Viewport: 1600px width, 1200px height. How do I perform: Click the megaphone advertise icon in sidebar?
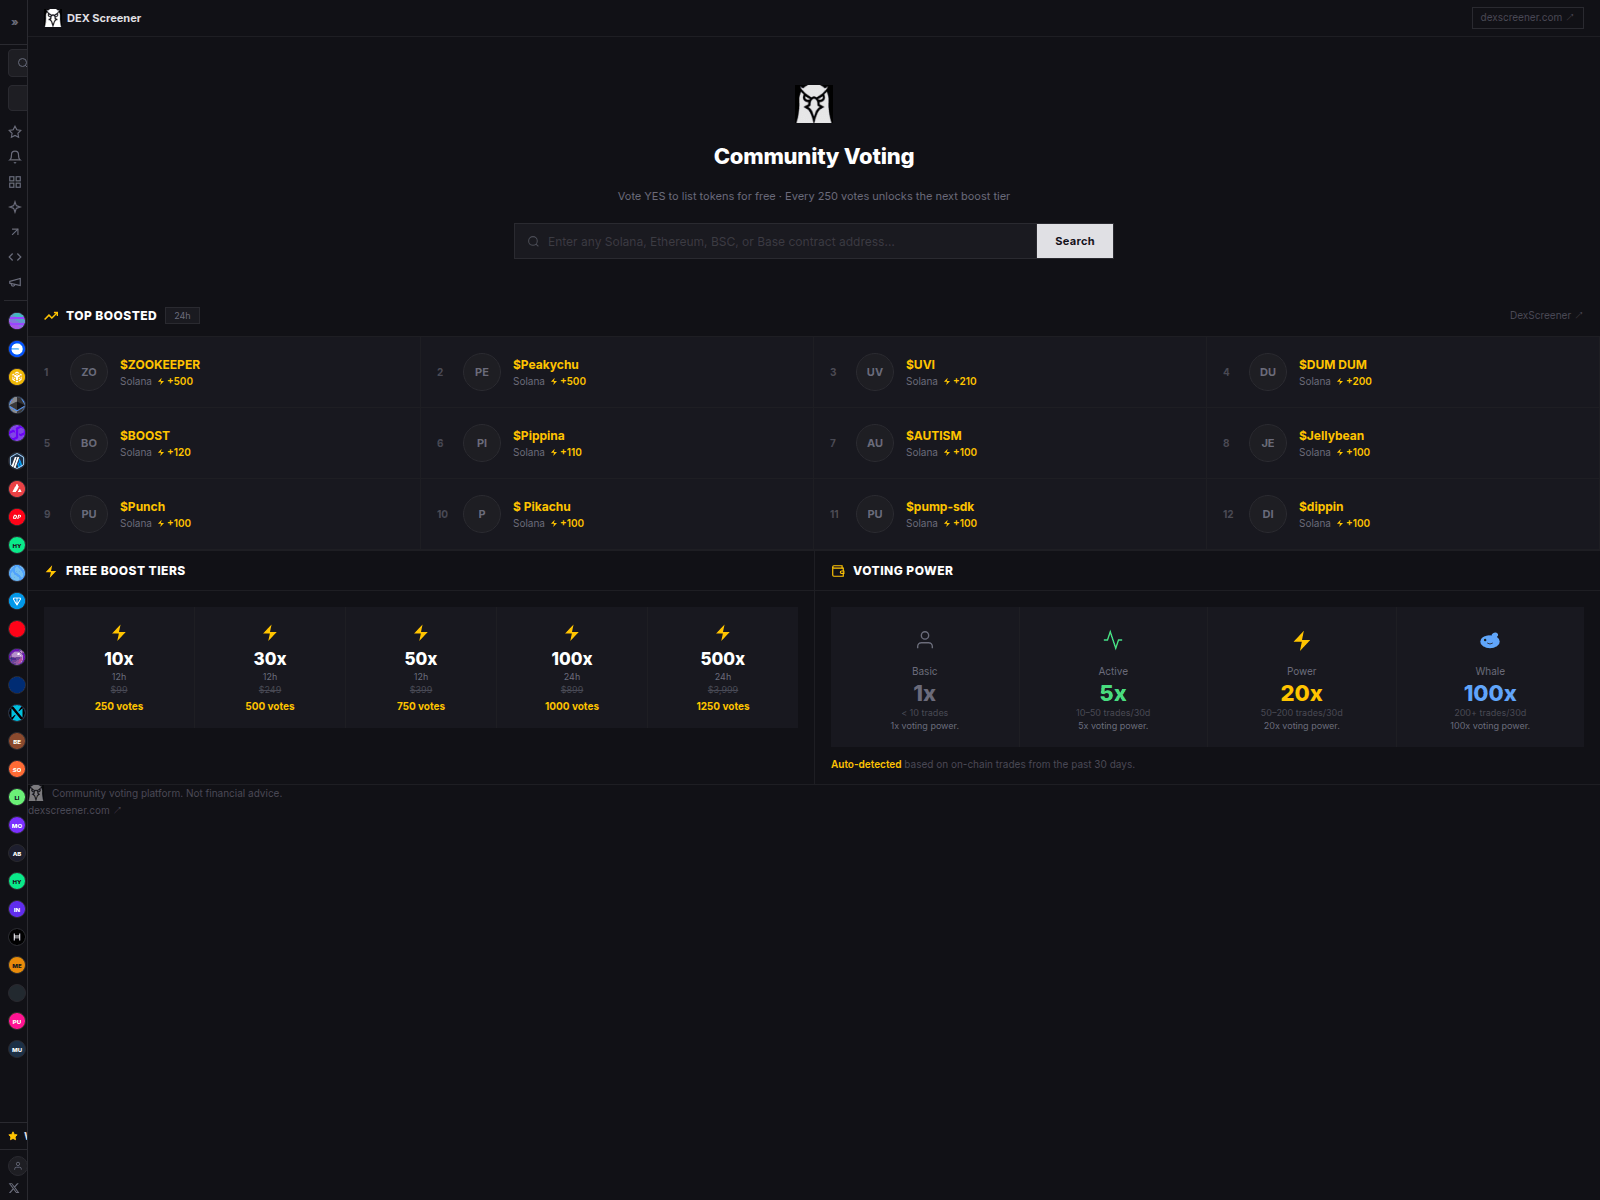[x=15, y=282]
